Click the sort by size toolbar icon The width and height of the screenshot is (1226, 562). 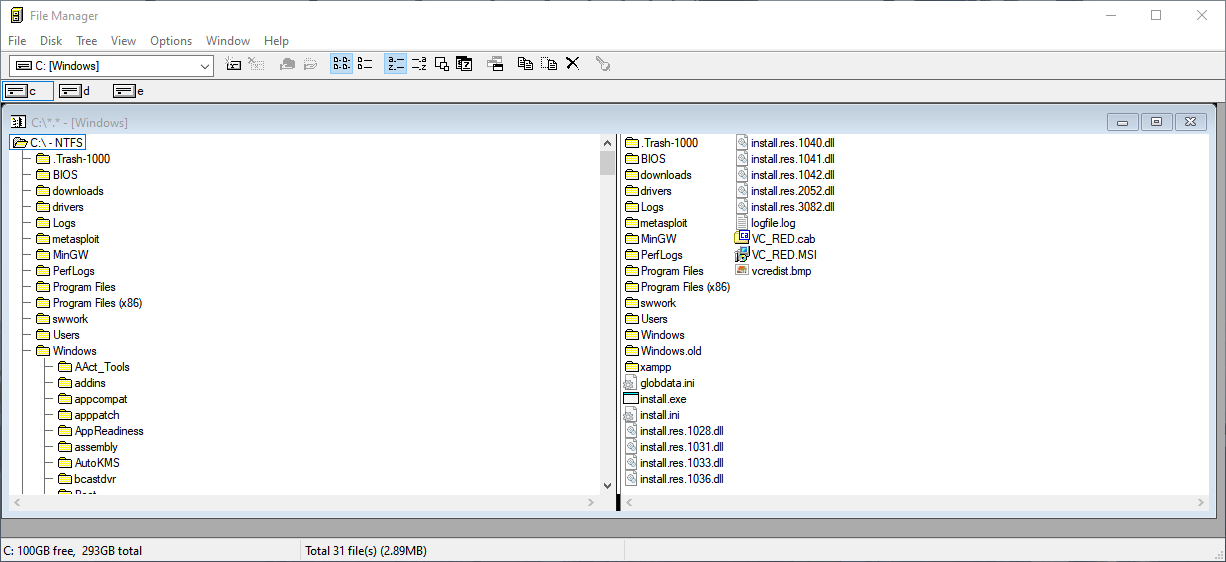[x=442, y=64]
